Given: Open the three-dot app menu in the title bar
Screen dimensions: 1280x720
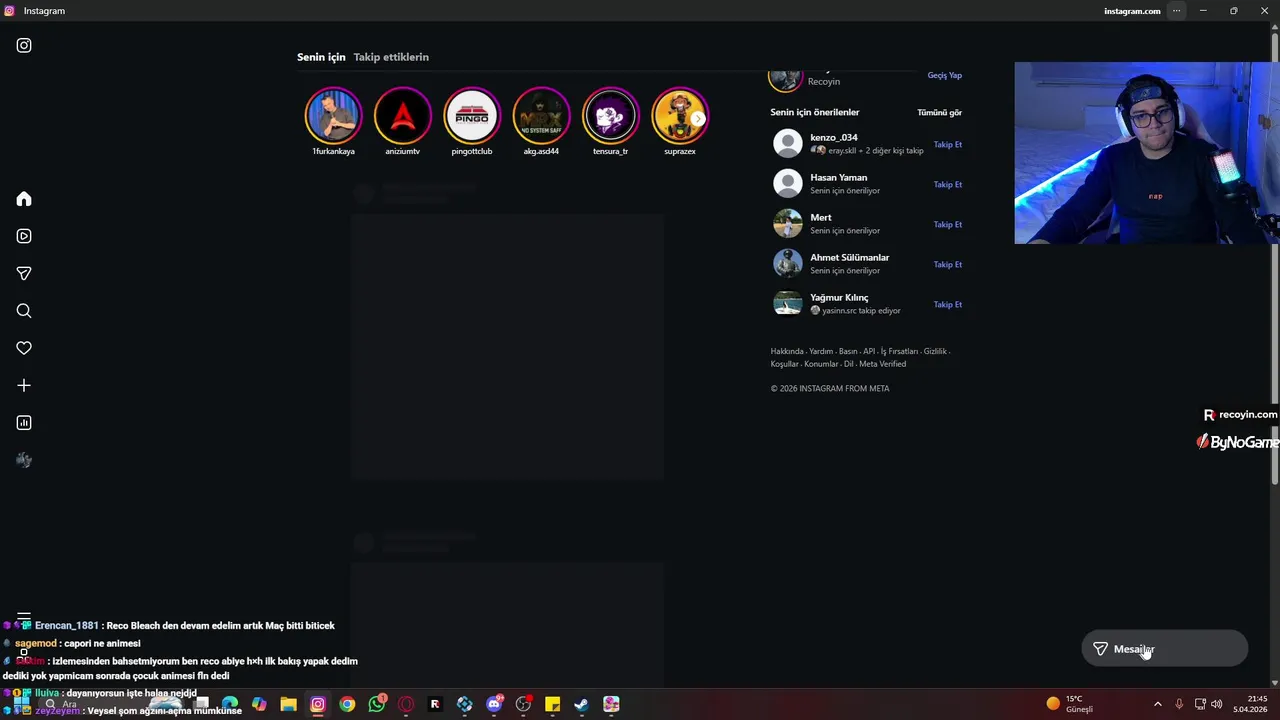Looking at the screenshot, I should 1176,11.
